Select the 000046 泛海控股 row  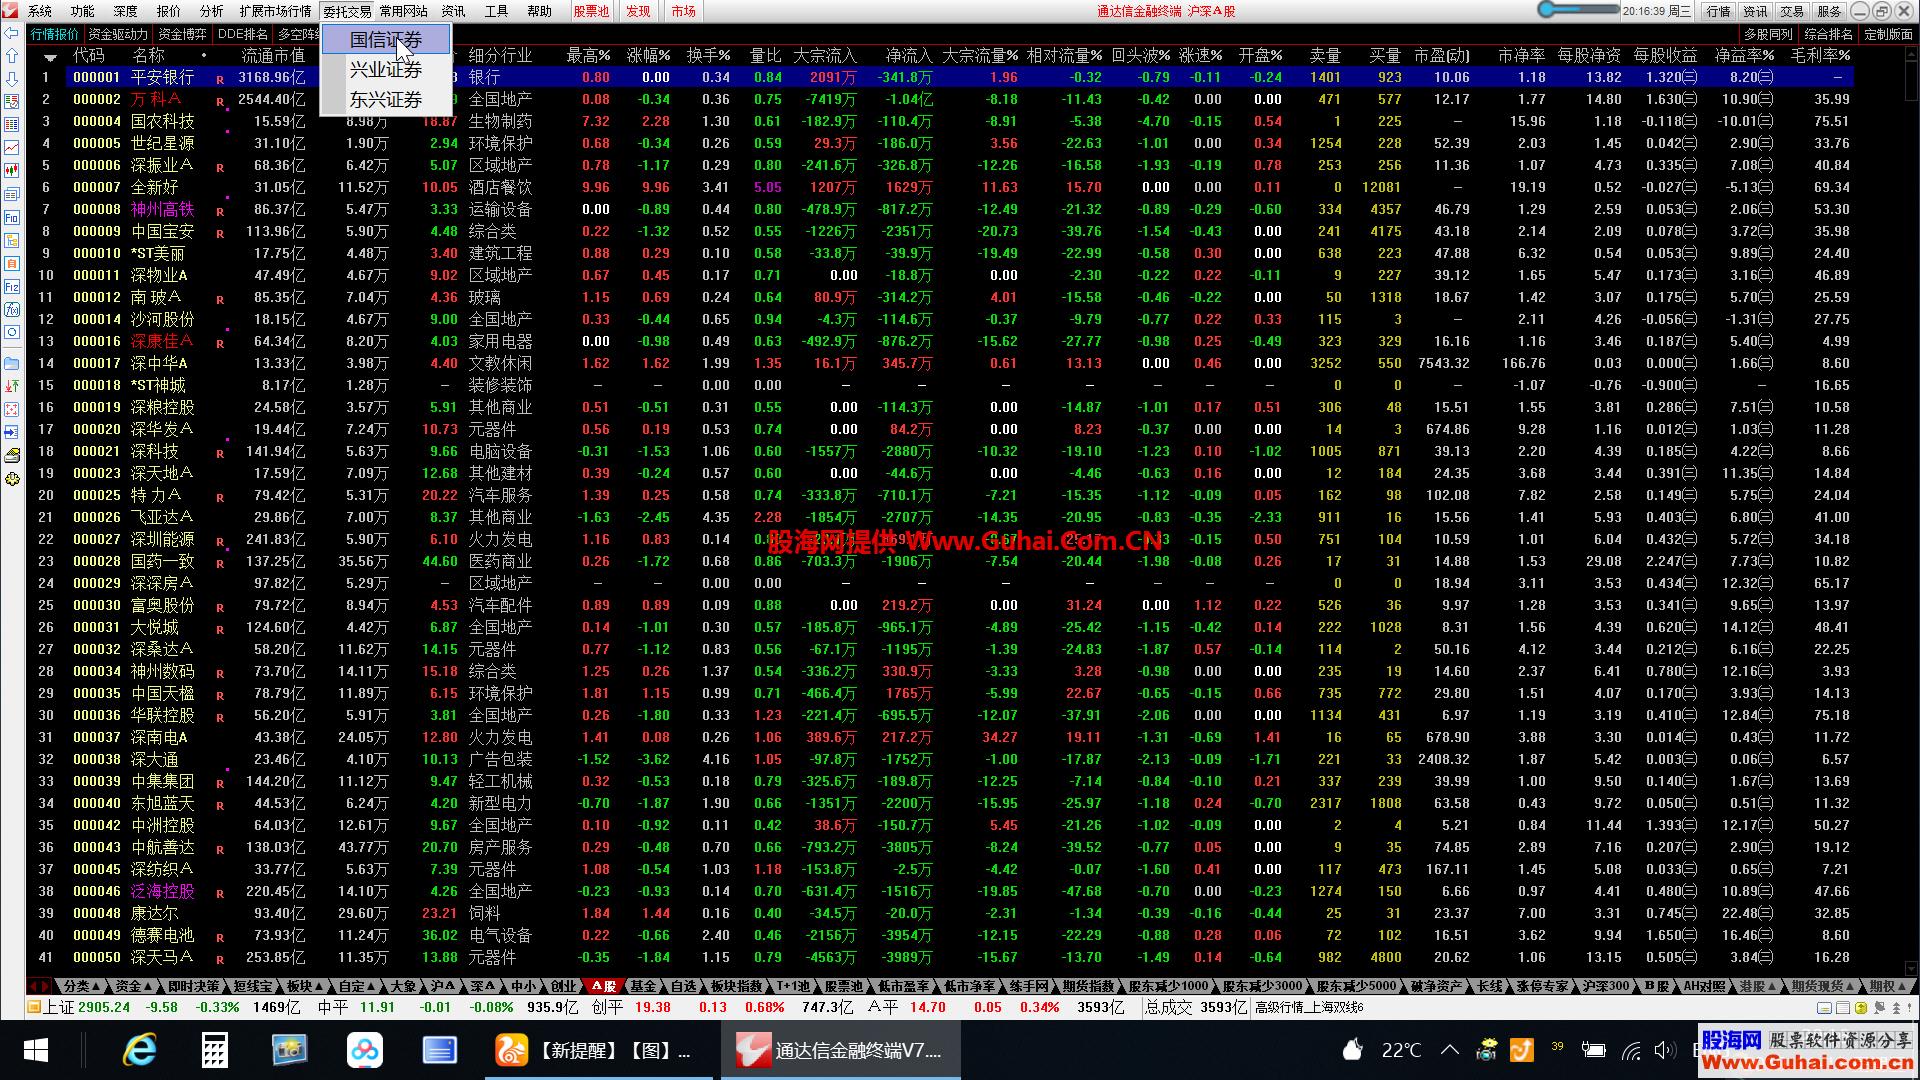[941, 891]
